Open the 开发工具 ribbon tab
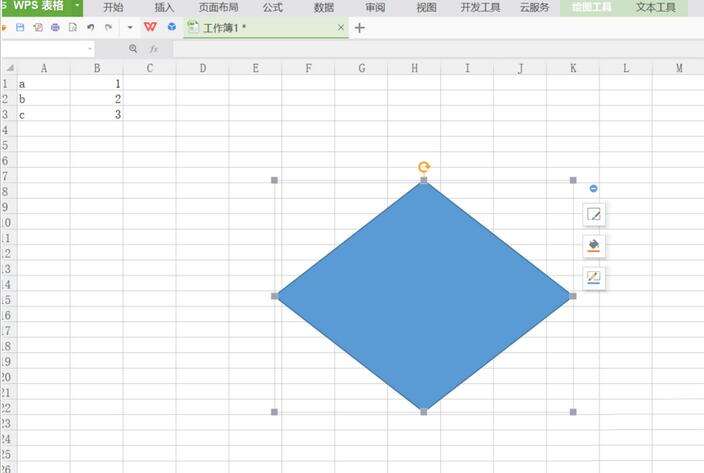Screen dimensions: 704x473 coord(480,7)
